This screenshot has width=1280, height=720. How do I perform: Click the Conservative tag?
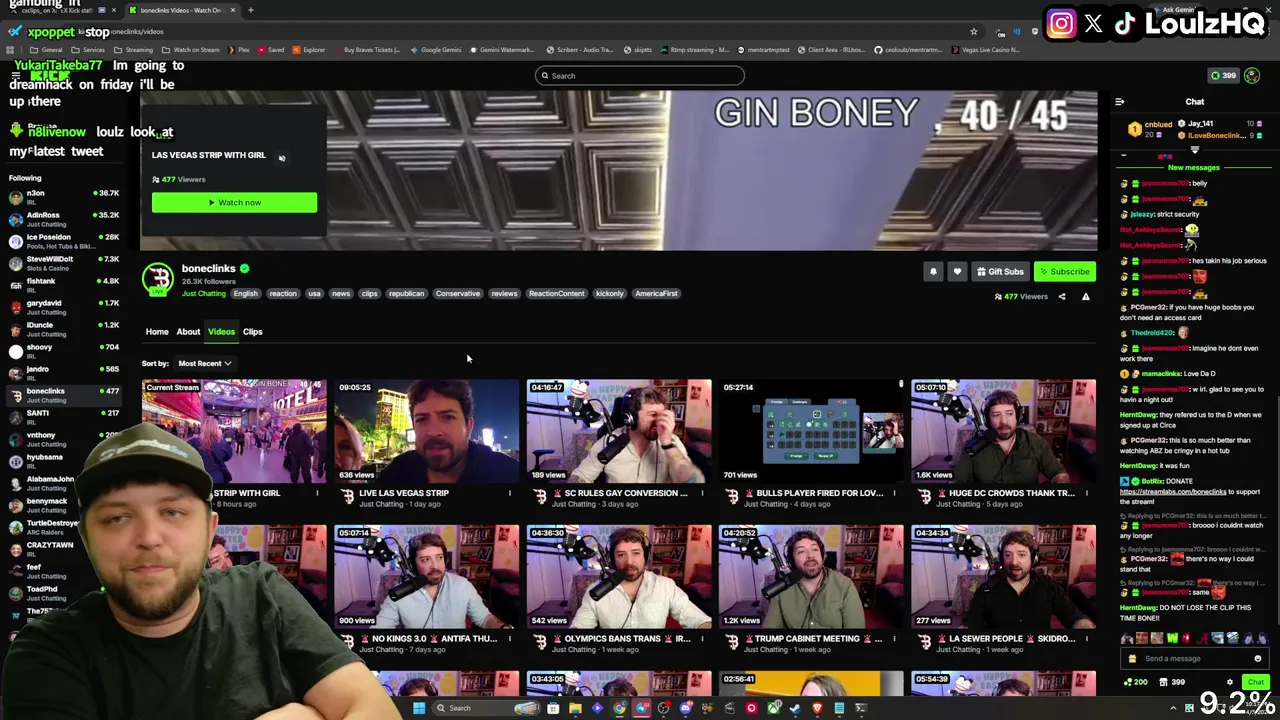point(457,294)
